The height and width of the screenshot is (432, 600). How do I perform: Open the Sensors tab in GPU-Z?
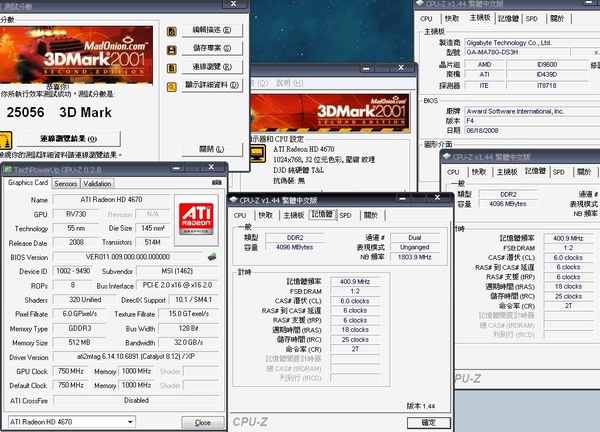point(66,184)
